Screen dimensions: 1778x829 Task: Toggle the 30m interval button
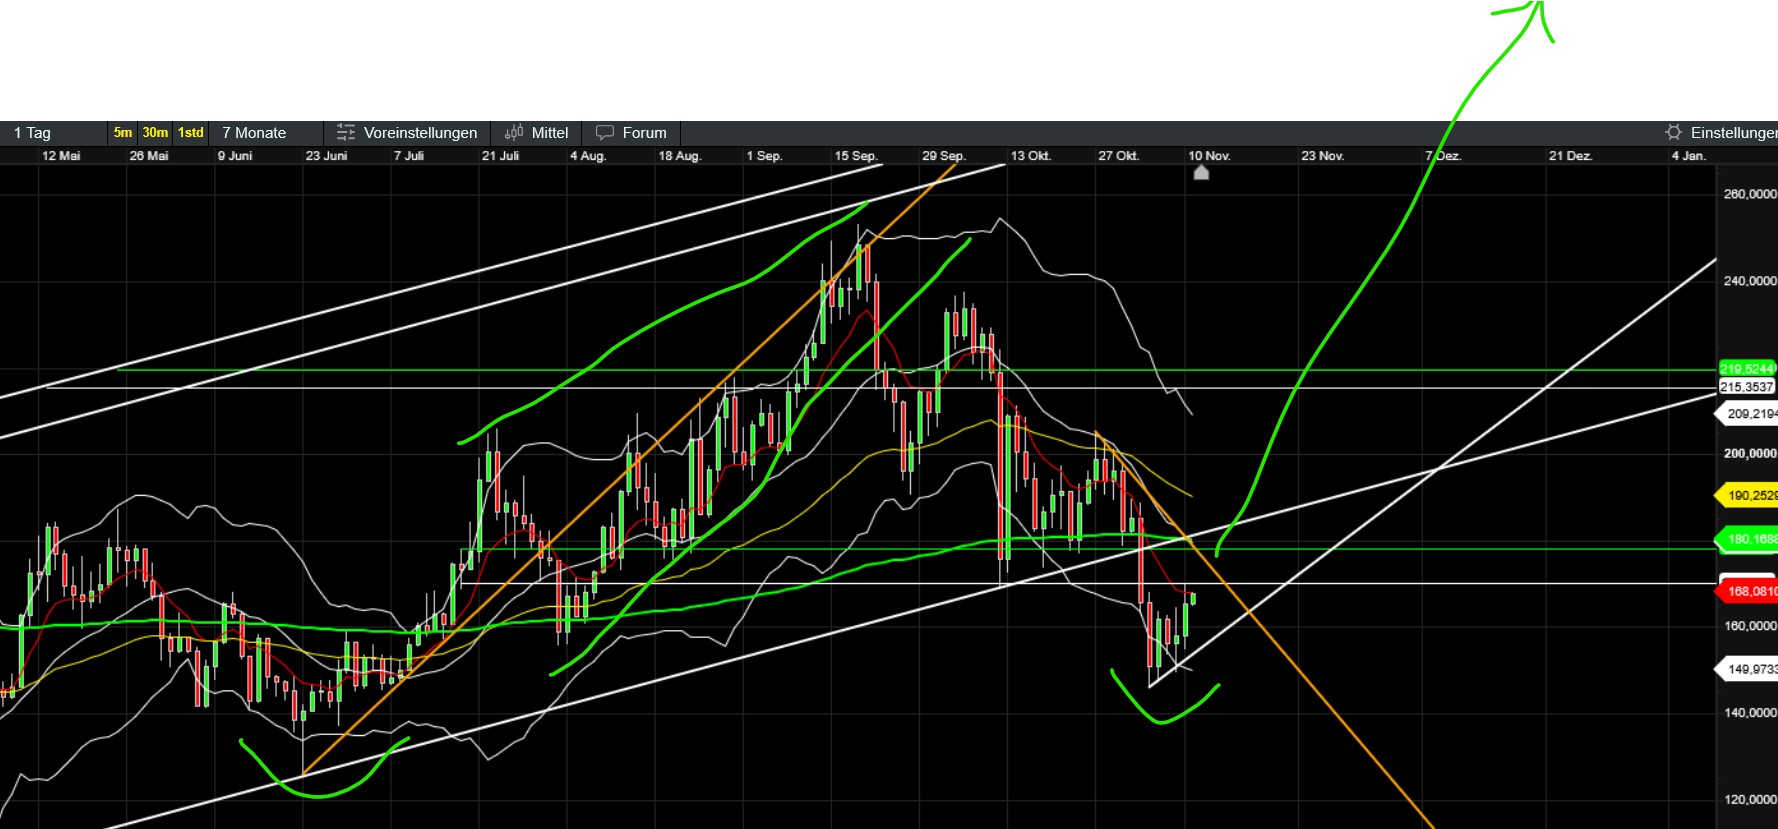[155, 133]
